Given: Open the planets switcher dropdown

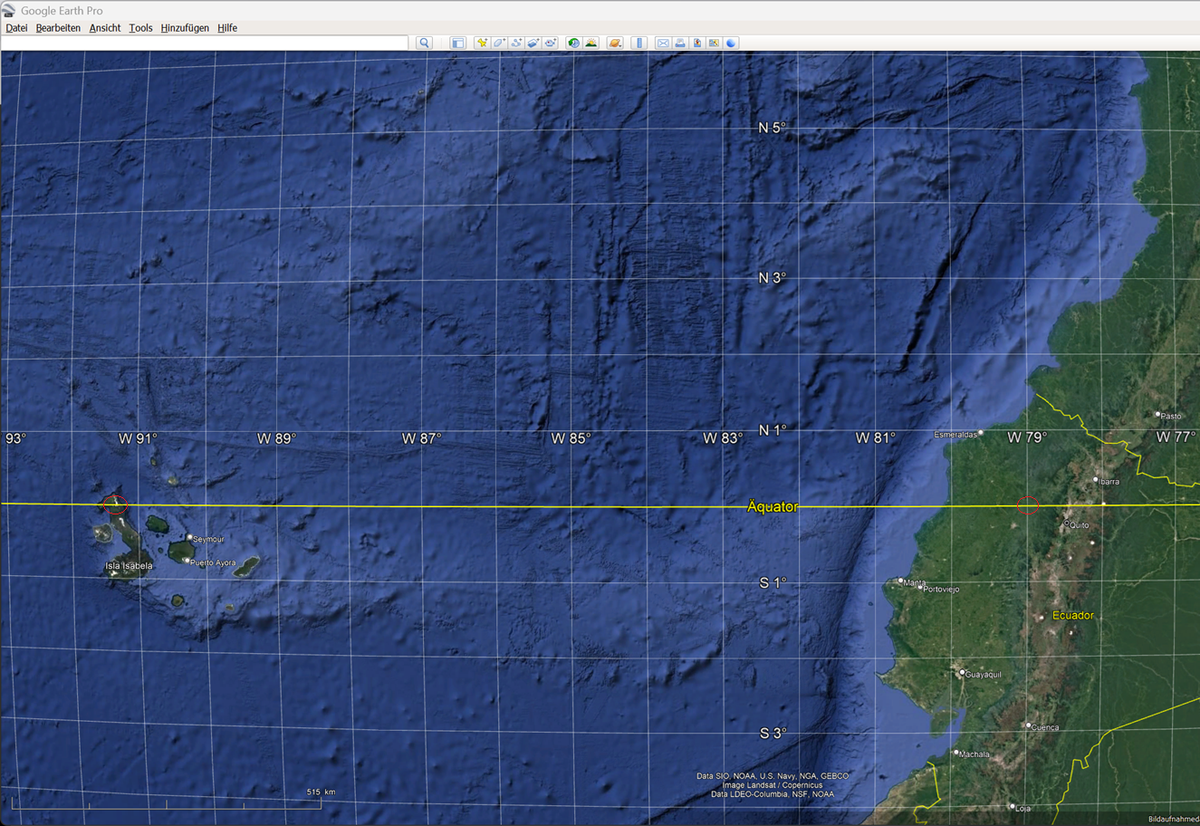Looking at the screenshot, I should tap(616, 43).
